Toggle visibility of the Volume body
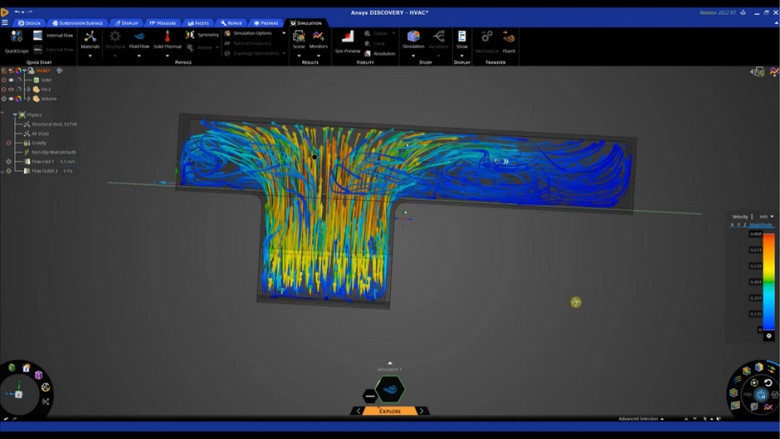The image size is (780, 439). coord(11,99)
